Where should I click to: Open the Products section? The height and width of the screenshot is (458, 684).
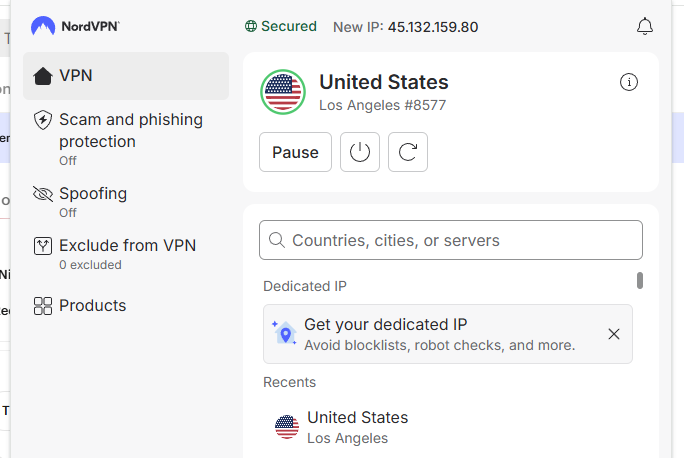(126, 306)
